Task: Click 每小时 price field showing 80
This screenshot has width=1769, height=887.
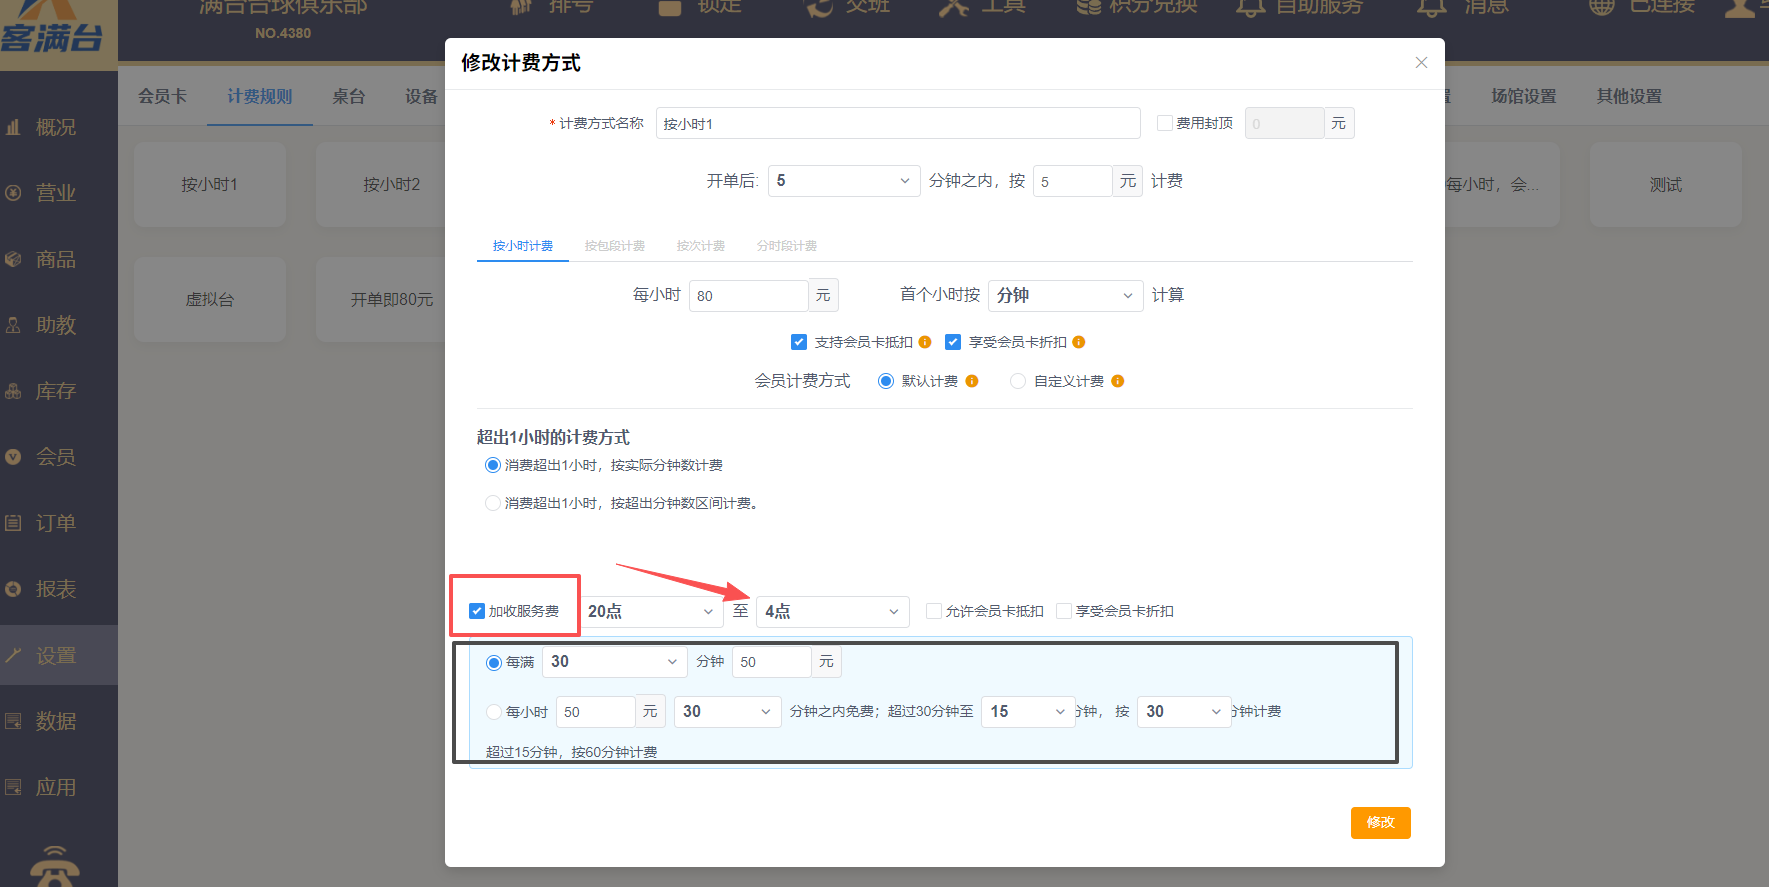Action: (x=749, y=296)
